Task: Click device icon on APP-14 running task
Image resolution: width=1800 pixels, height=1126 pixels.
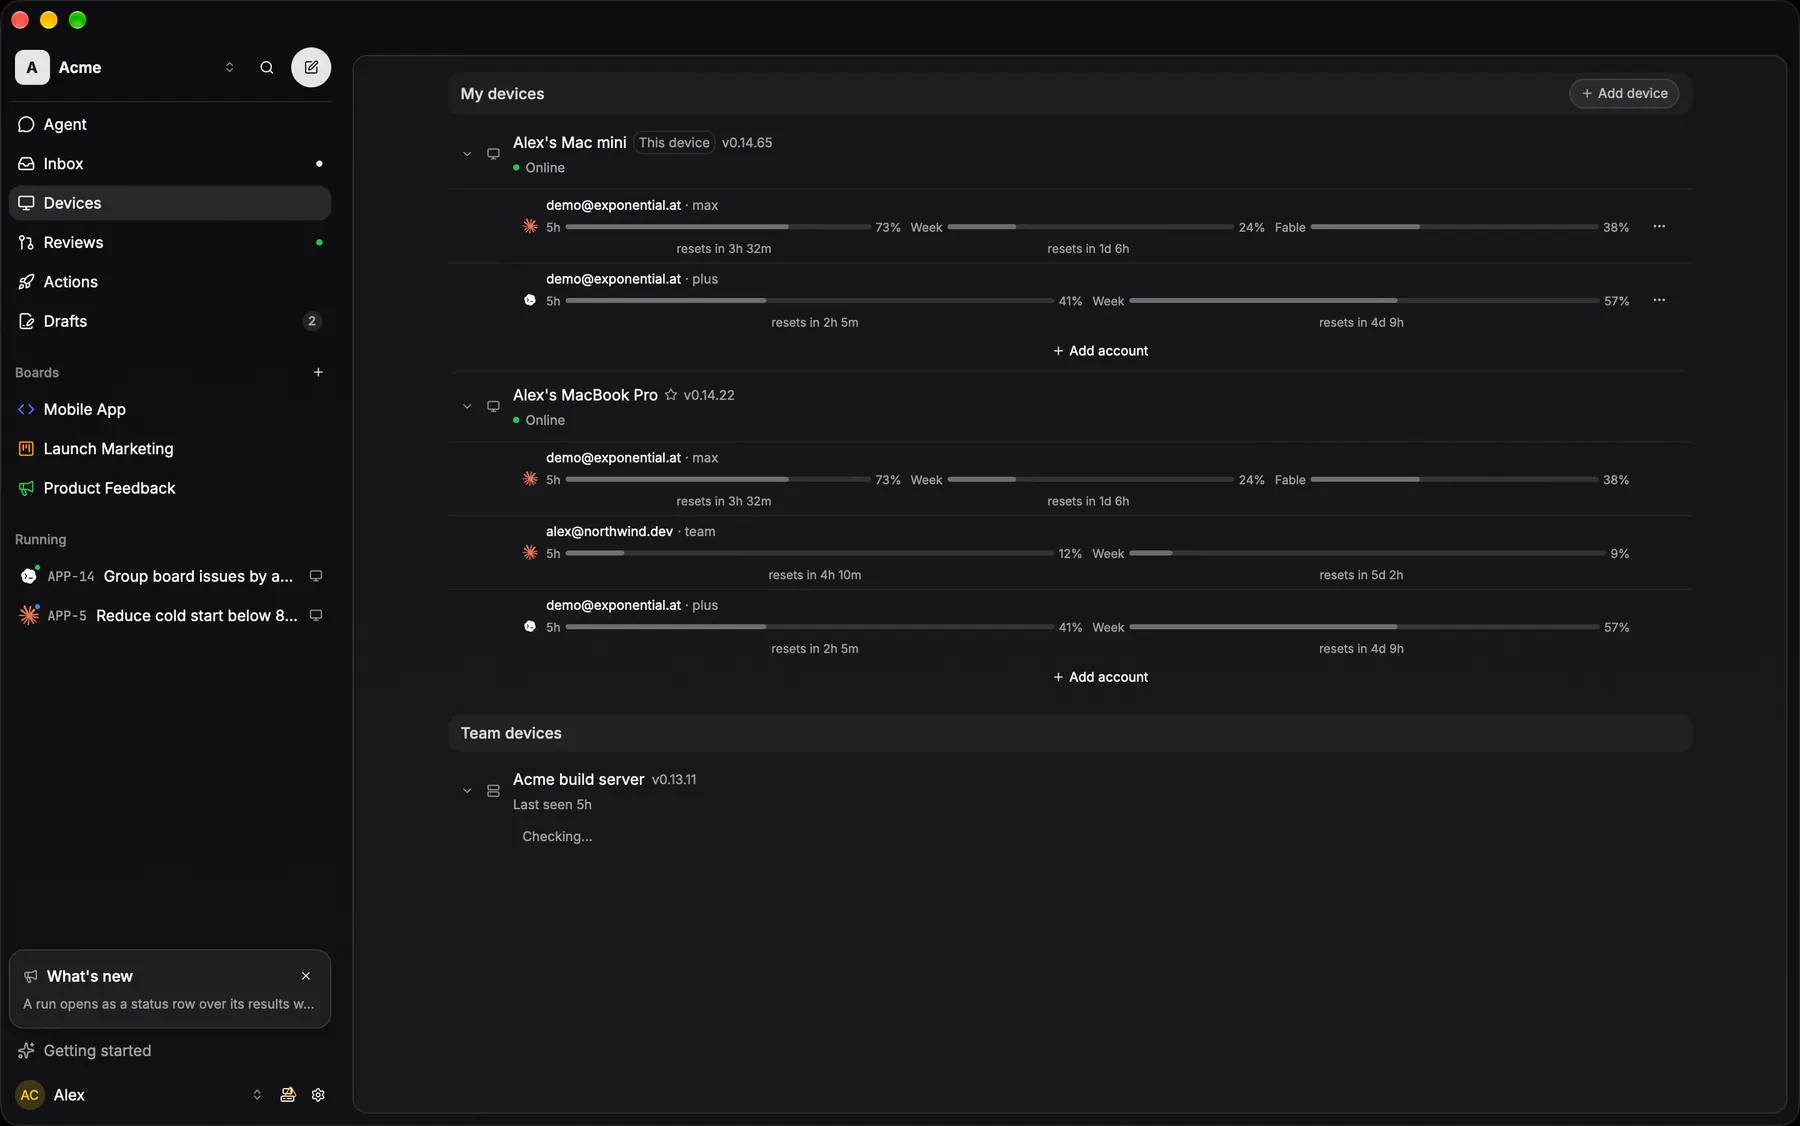Action: 316,576
